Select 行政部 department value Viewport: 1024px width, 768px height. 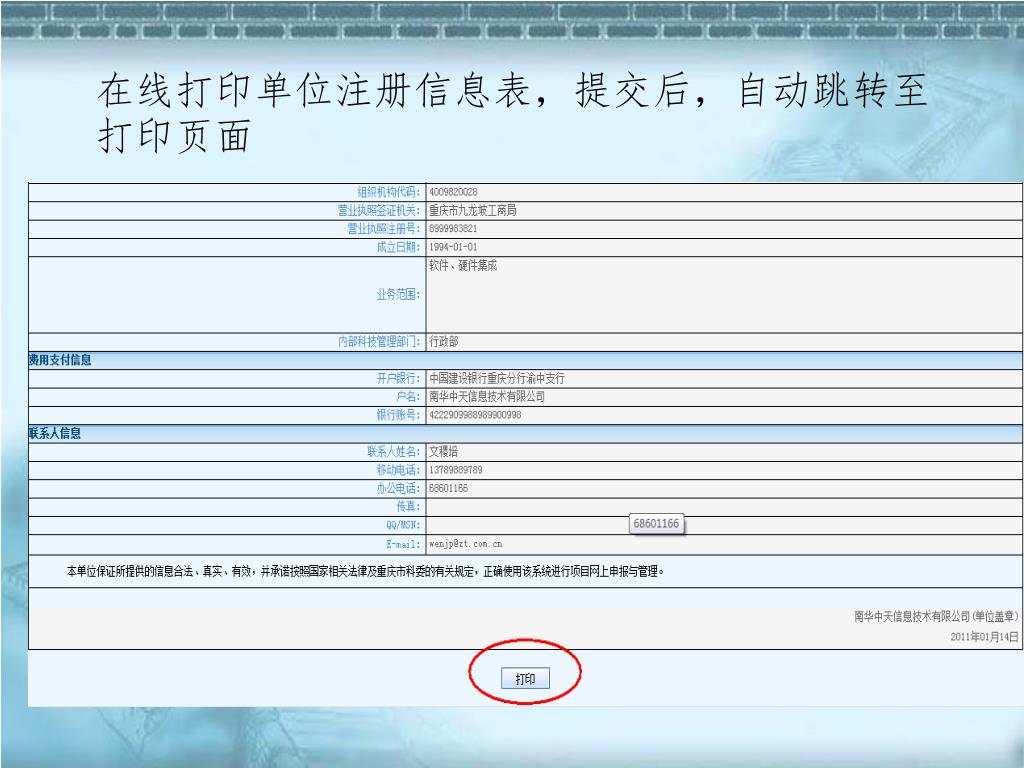pos(443,342)
